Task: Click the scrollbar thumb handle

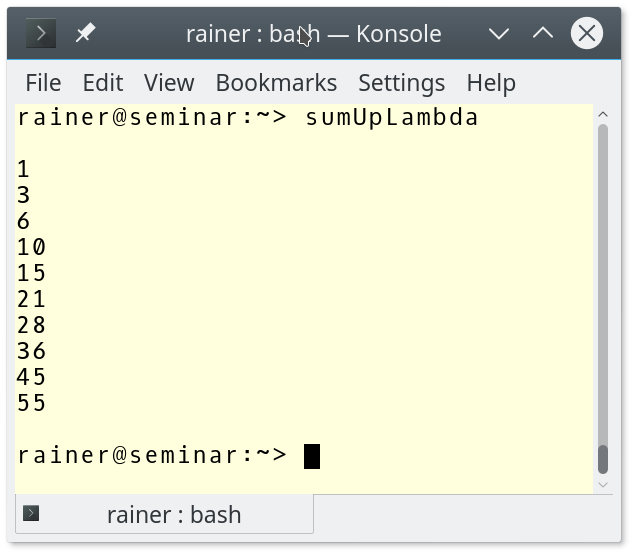Action: pyautogui.click(x=603, y=459)
